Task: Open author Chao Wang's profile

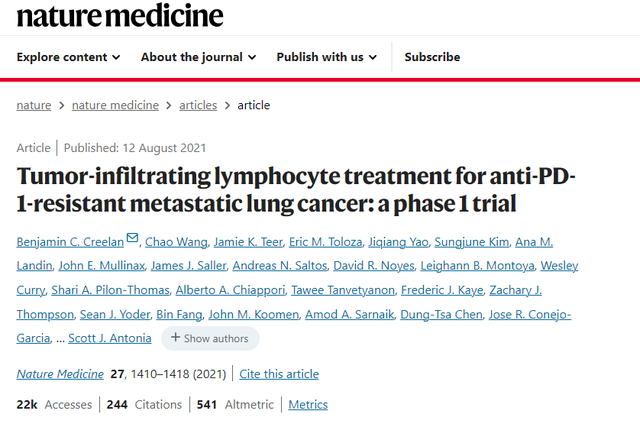Action: click(x=176, y=242)
